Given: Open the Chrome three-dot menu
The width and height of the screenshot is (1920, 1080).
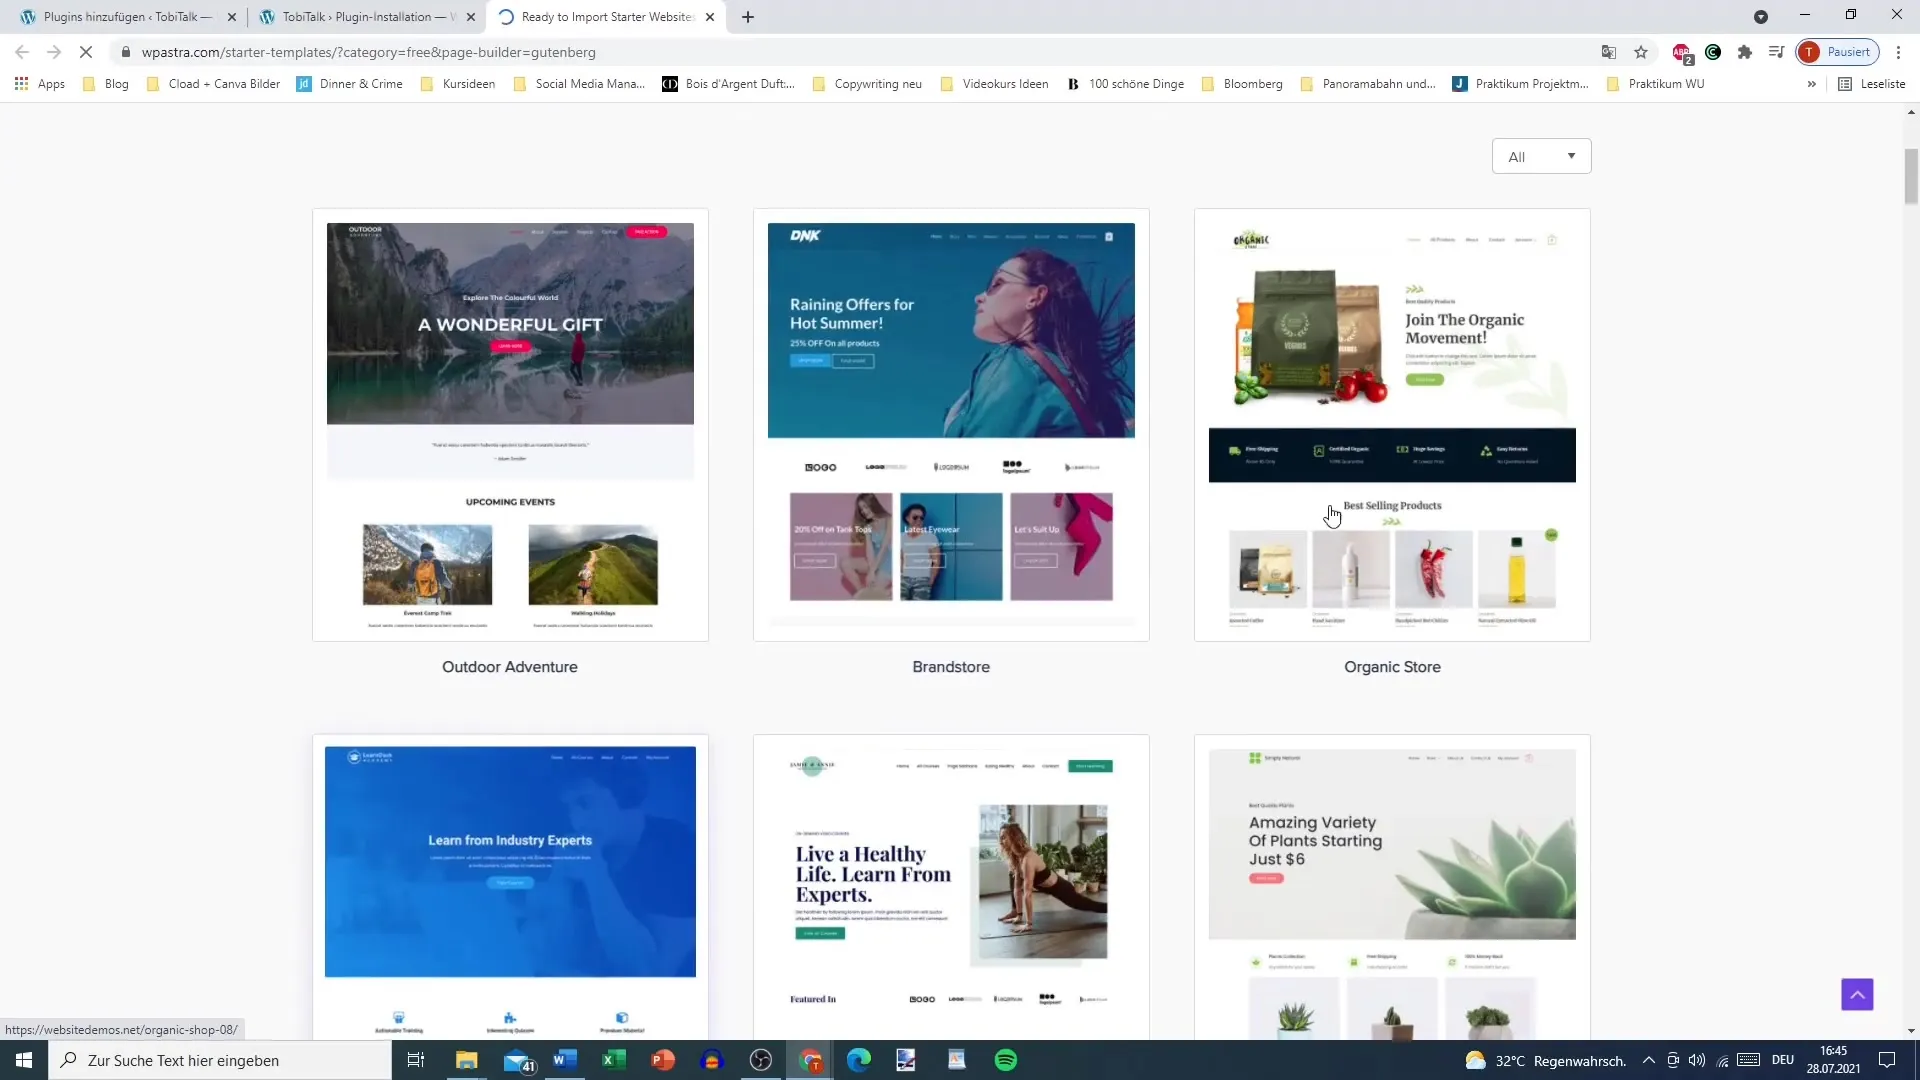Looking at the screenshot, I should (x=1899, y=52).
